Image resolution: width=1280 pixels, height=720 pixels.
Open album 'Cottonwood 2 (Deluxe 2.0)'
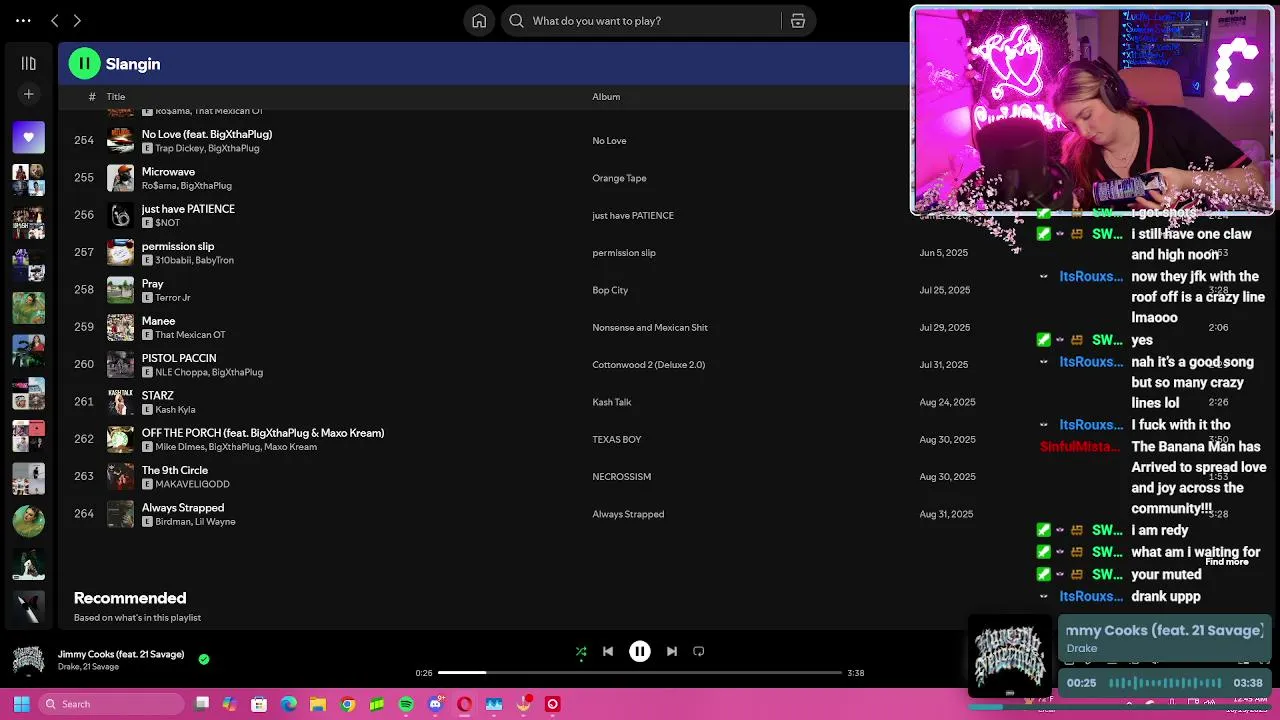648,365
